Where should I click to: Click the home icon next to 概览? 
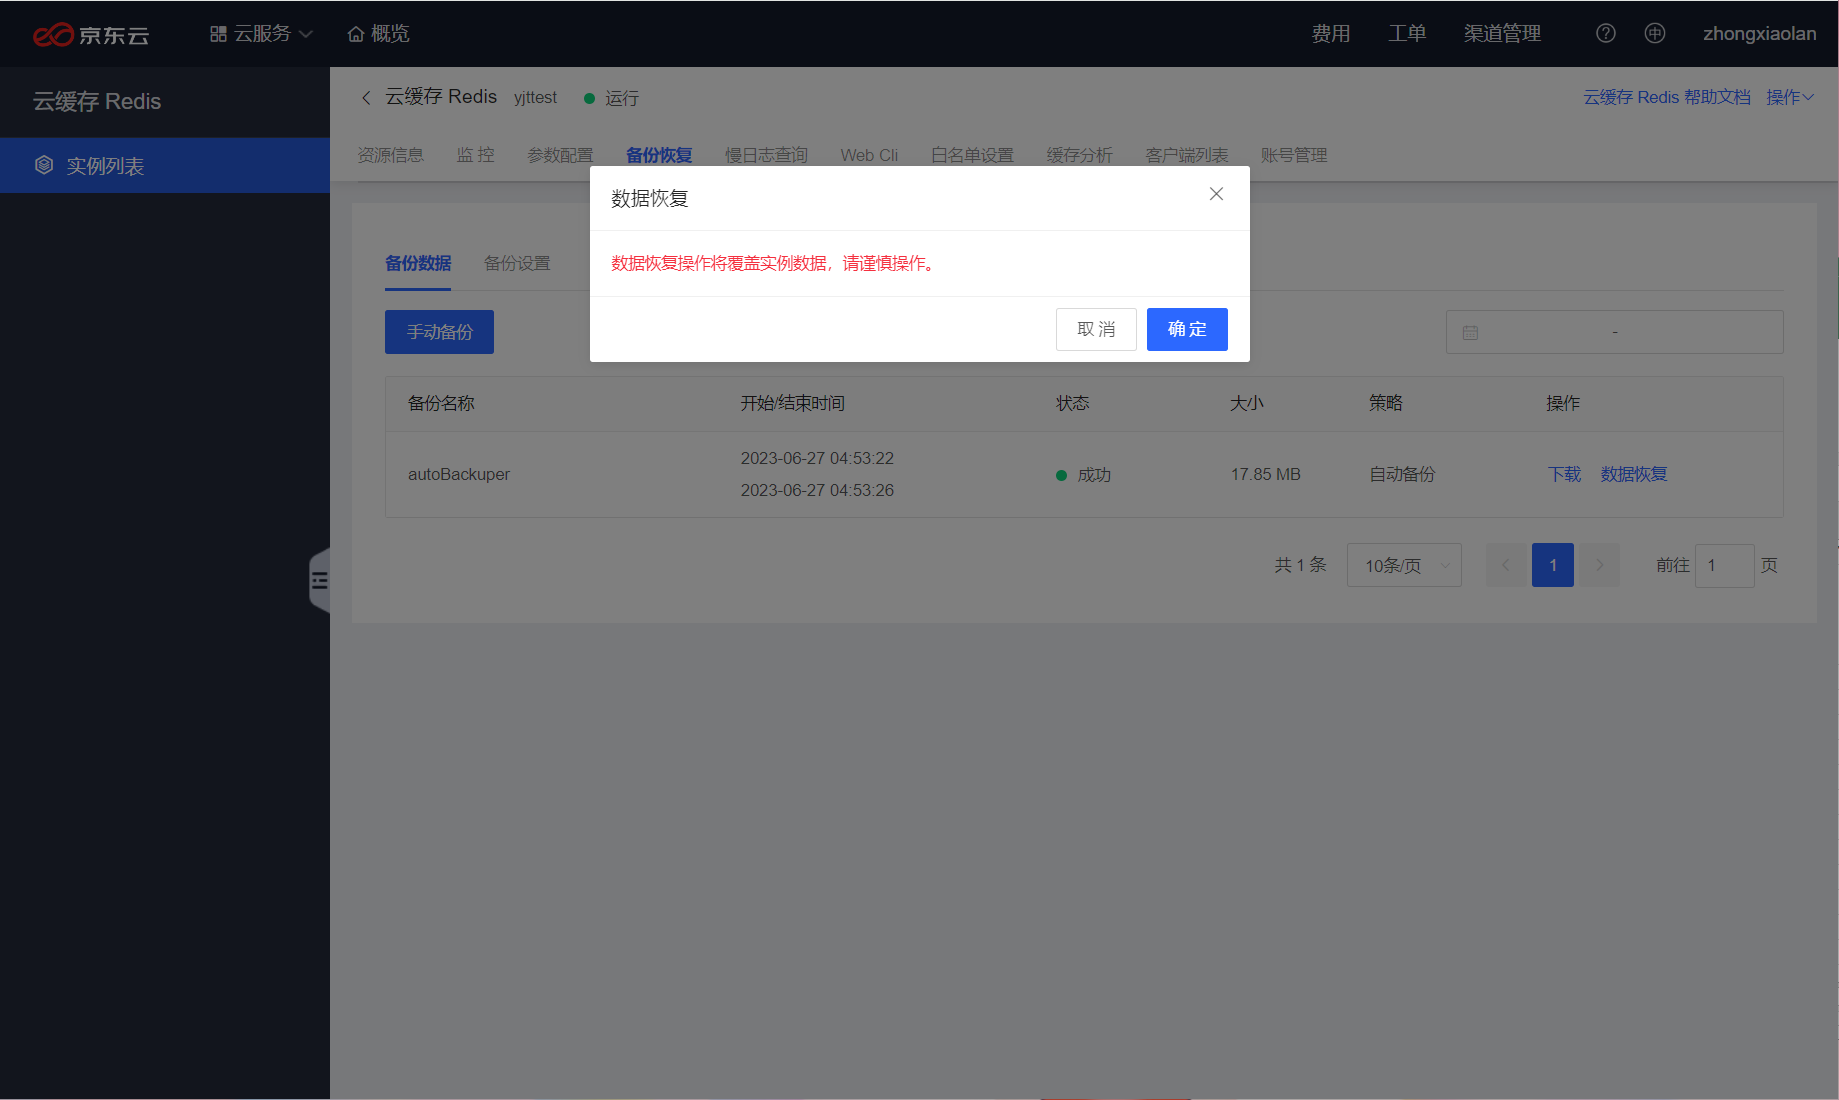(355, 34)
